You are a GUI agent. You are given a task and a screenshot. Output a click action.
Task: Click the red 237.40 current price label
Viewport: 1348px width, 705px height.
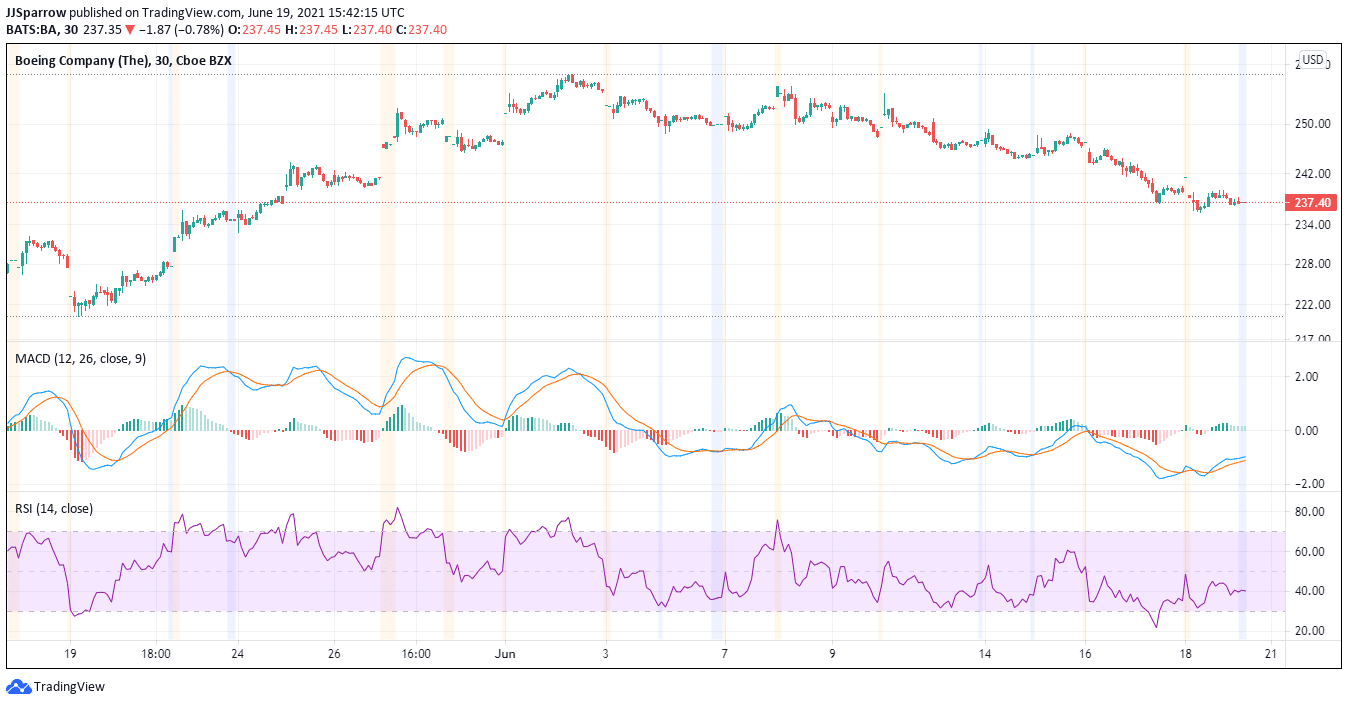pyautogui.click(x=1312, y=202)
